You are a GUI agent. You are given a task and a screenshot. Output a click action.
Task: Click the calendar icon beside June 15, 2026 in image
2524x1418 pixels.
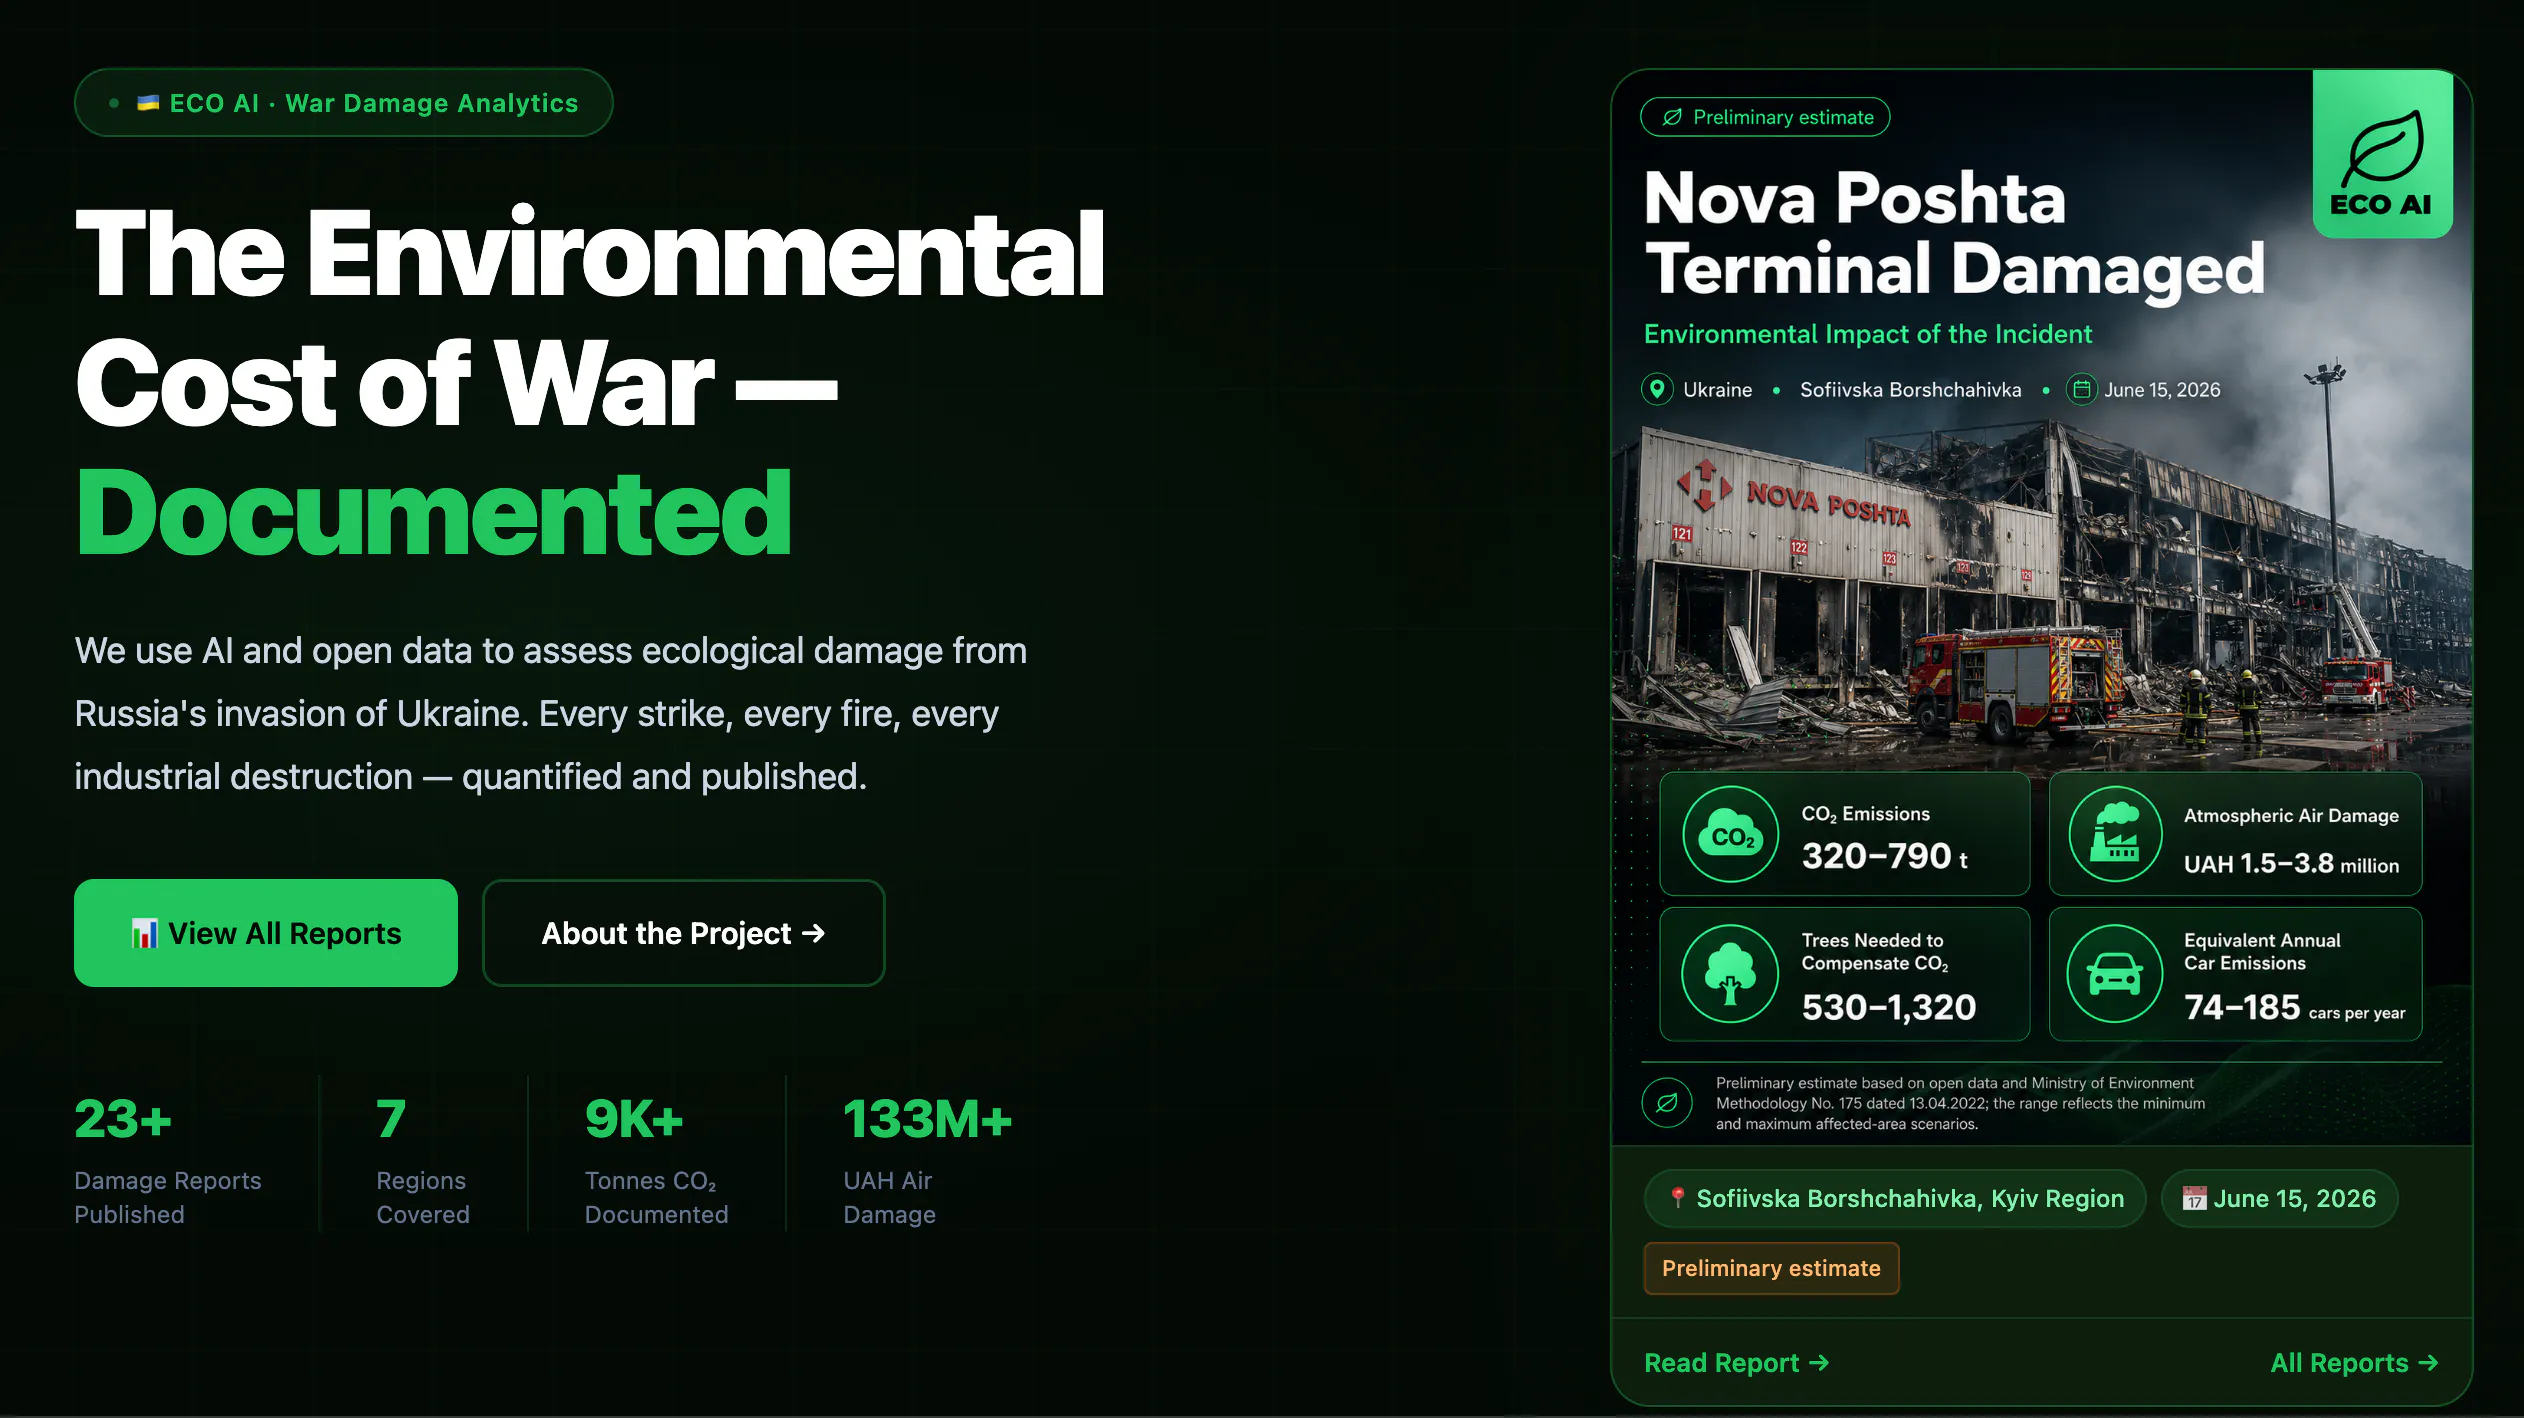pos(2081,389)
